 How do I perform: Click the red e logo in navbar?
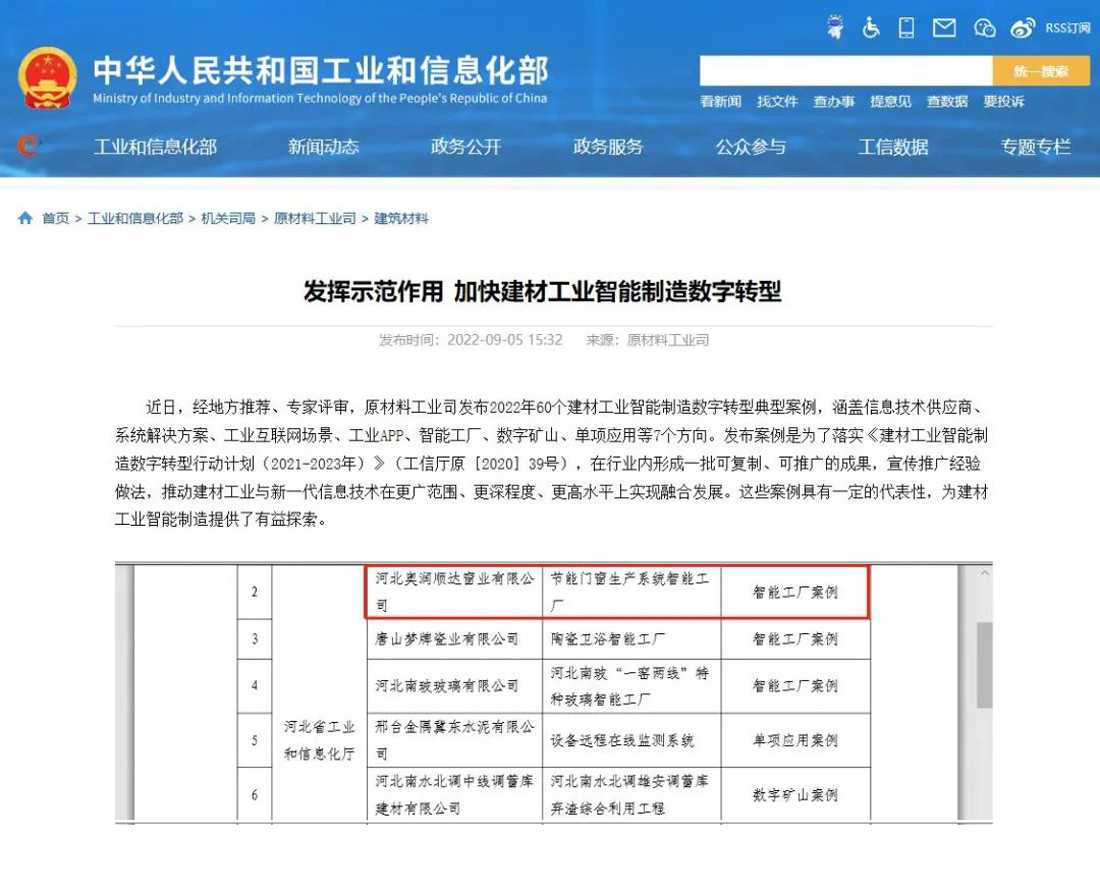28,146
